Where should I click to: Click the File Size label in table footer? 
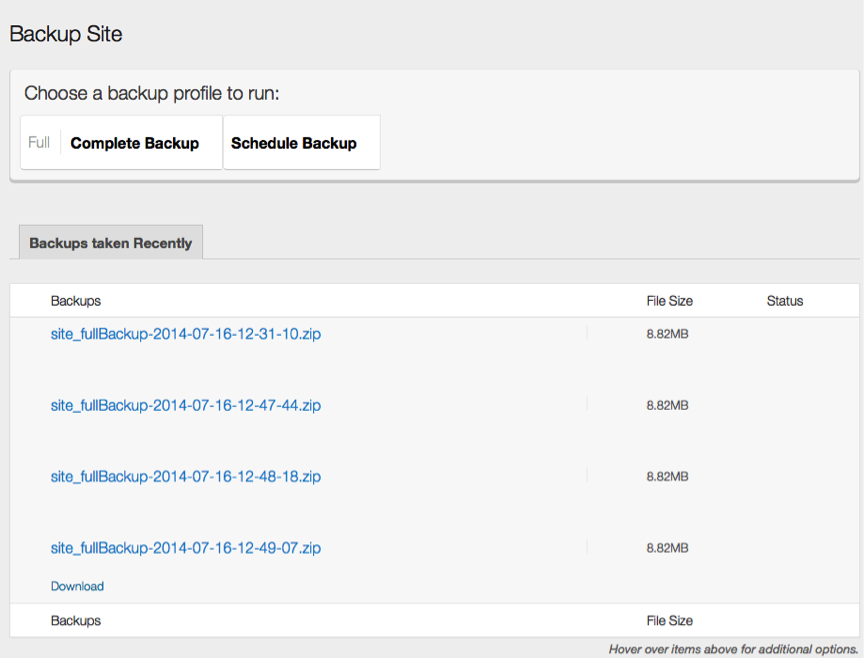point(669,621)
